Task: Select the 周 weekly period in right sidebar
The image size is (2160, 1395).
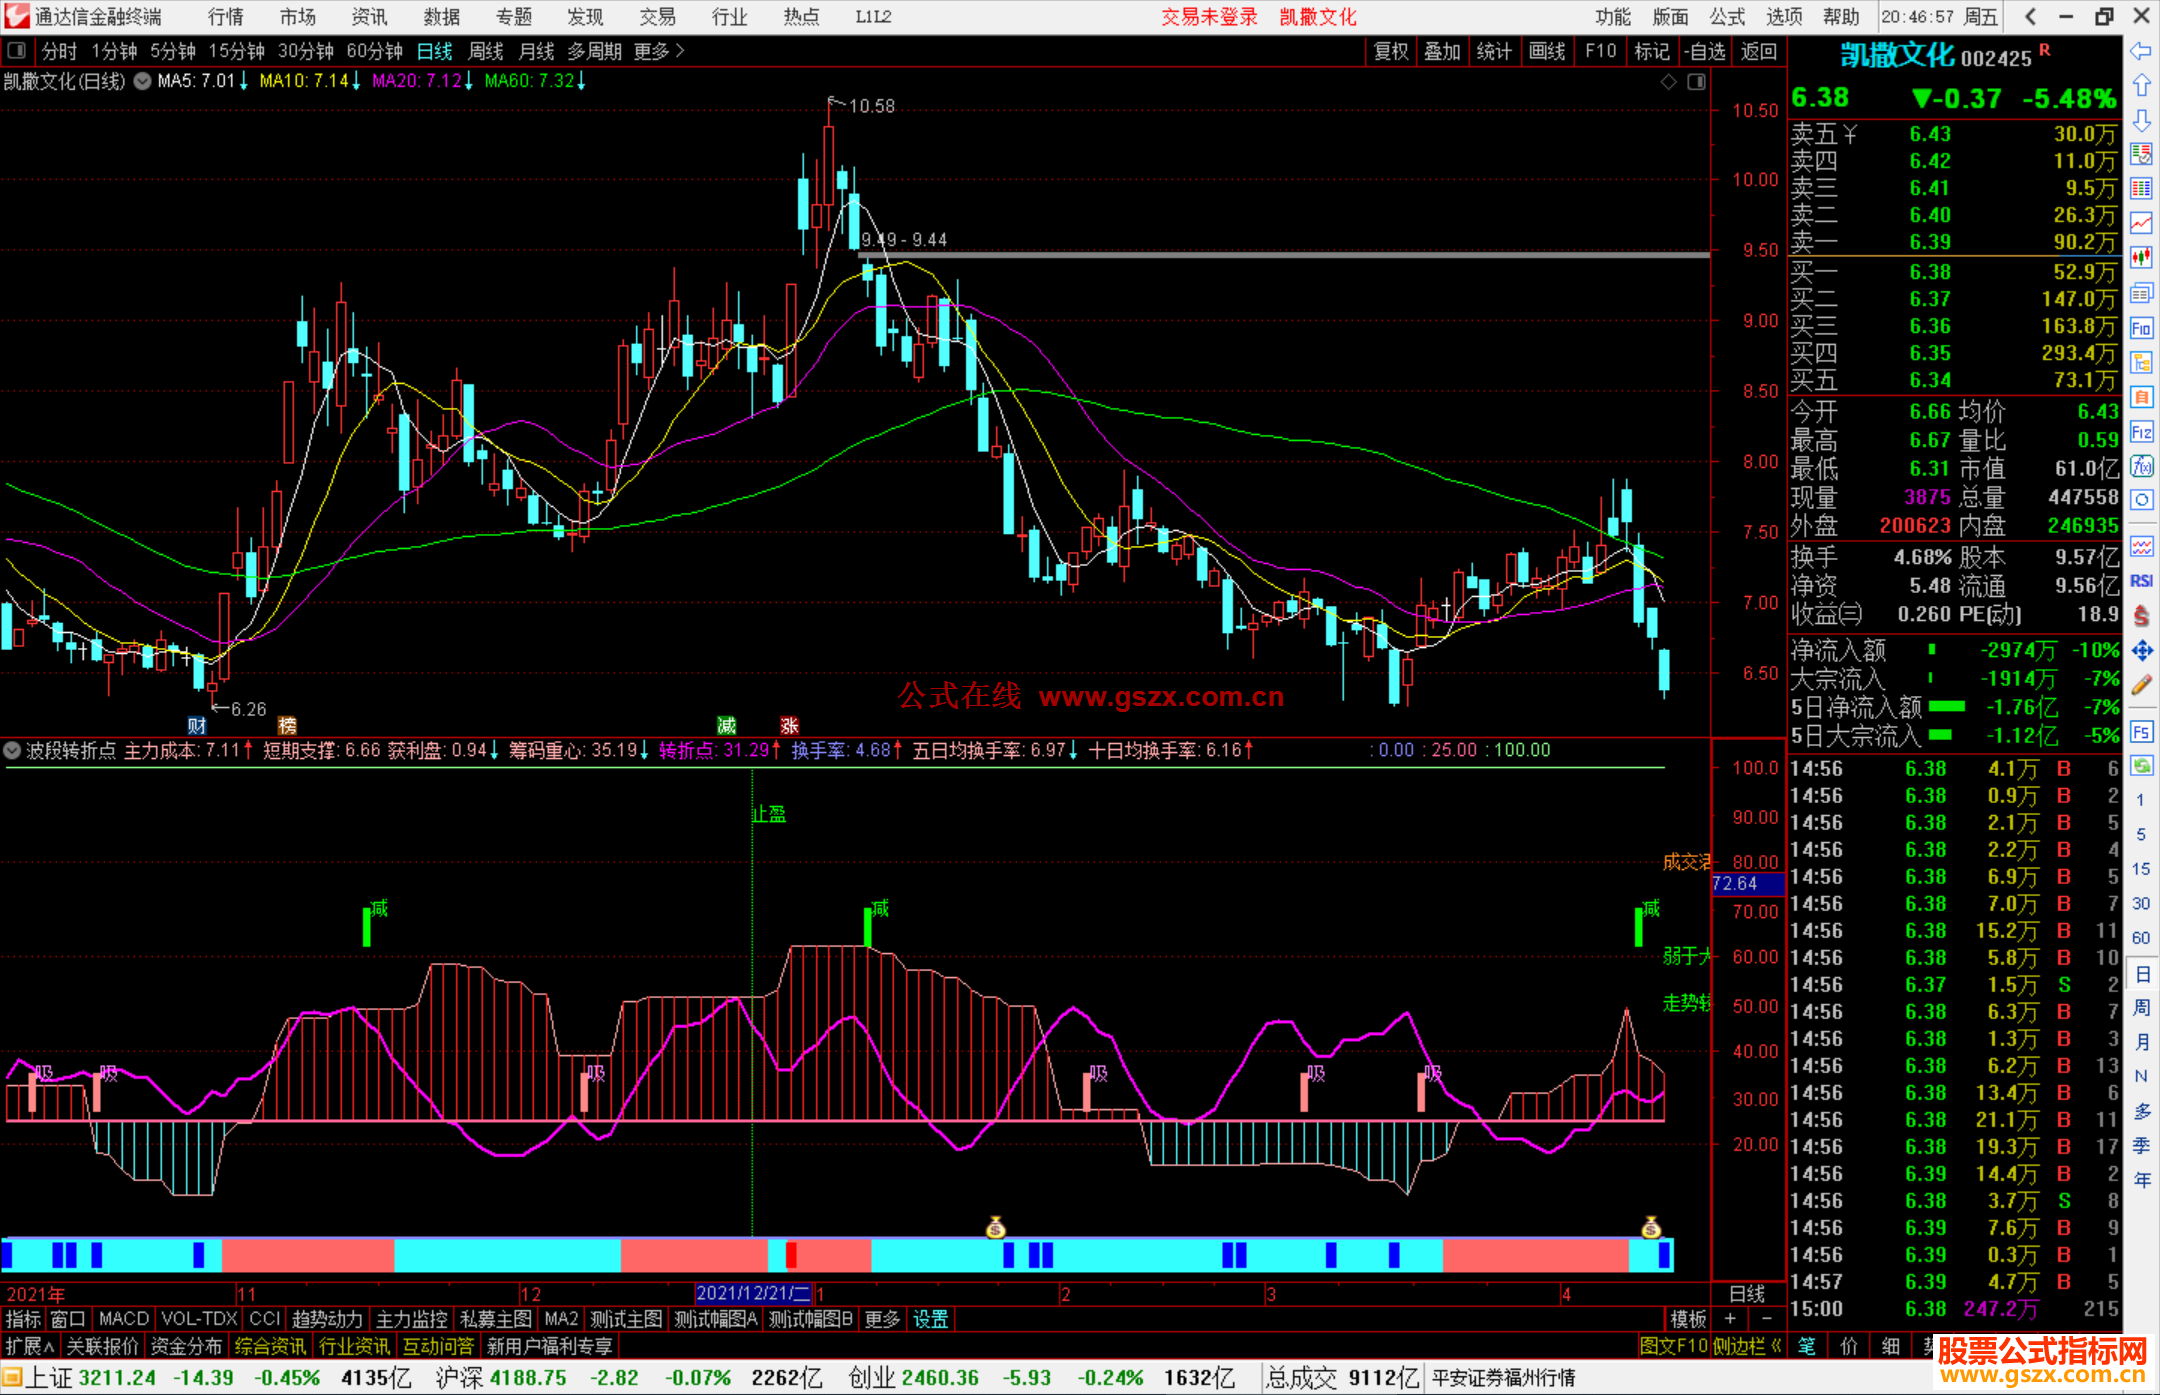Action: click(x=2141, y=1007)
